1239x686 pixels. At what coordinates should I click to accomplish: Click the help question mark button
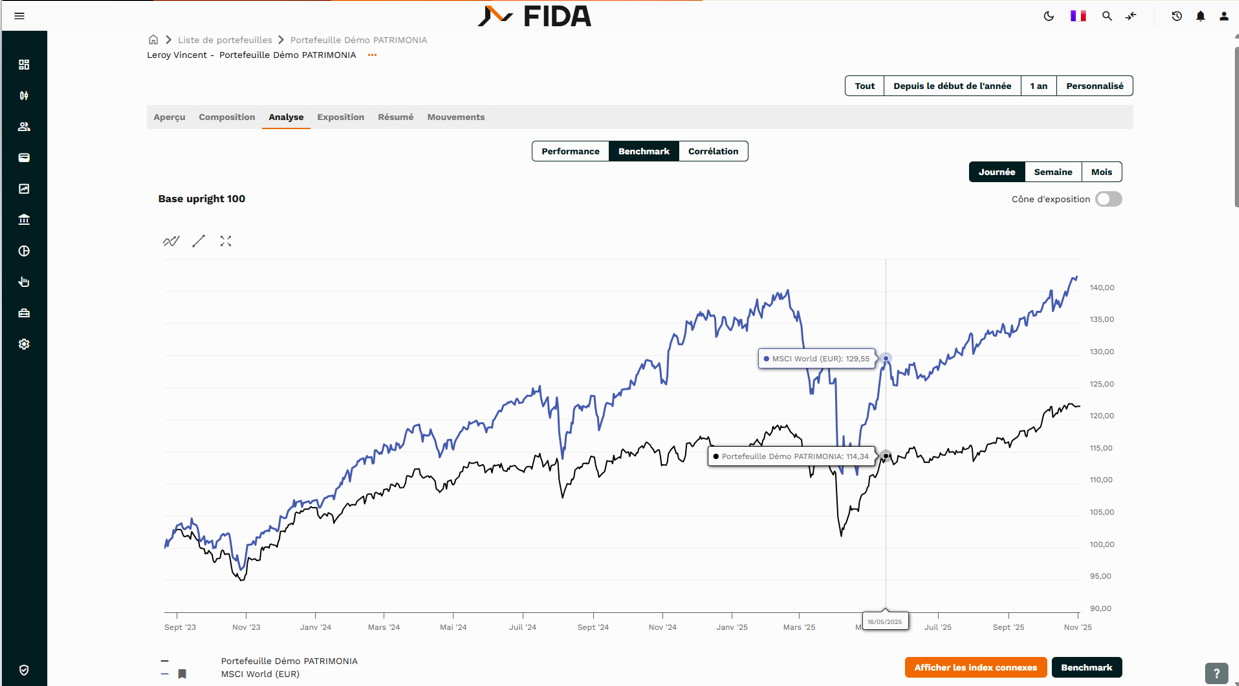click(1216, 674)
